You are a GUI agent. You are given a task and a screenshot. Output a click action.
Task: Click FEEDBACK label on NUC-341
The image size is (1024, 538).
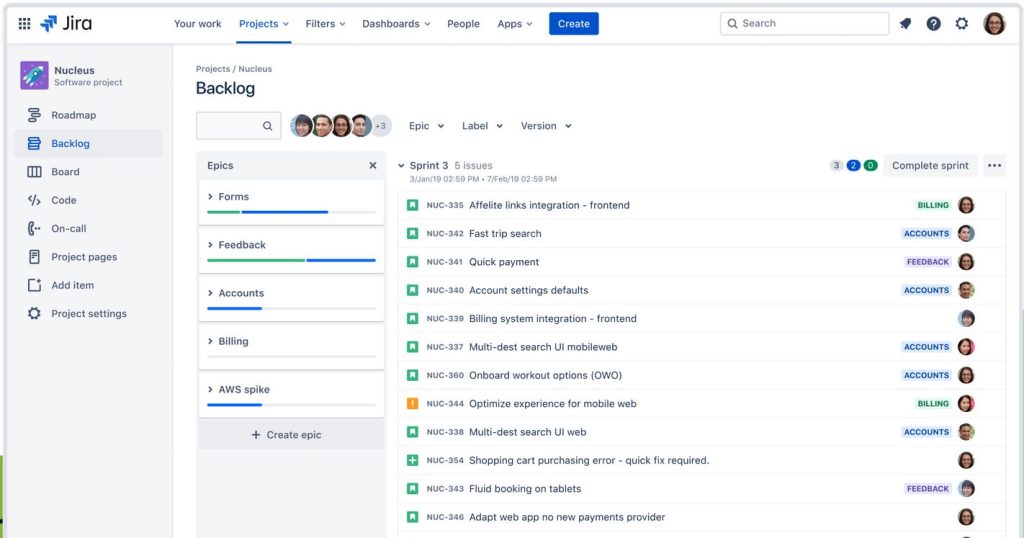(927, 262)
